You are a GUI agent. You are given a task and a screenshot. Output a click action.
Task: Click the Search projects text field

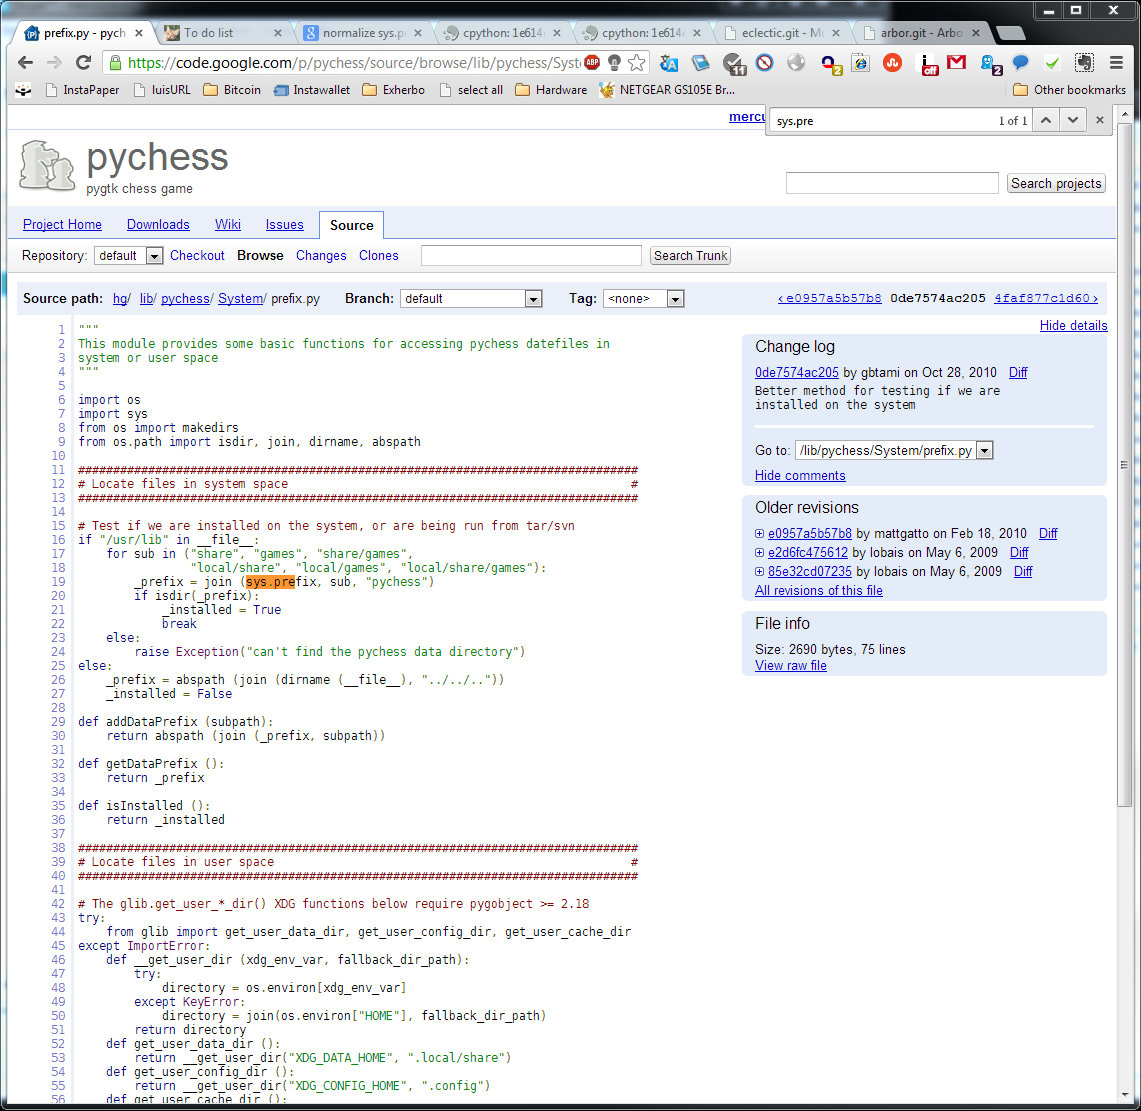[891, 183]
